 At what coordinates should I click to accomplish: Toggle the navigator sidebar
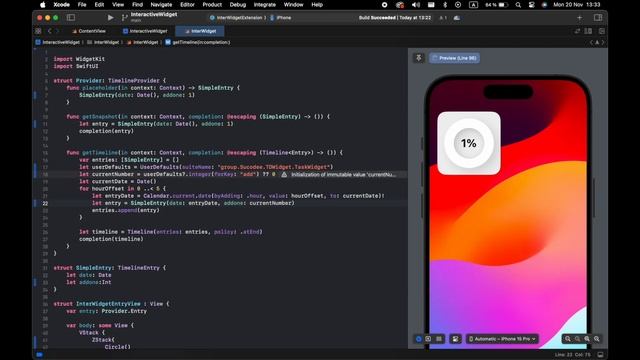[x=71, y=18]
